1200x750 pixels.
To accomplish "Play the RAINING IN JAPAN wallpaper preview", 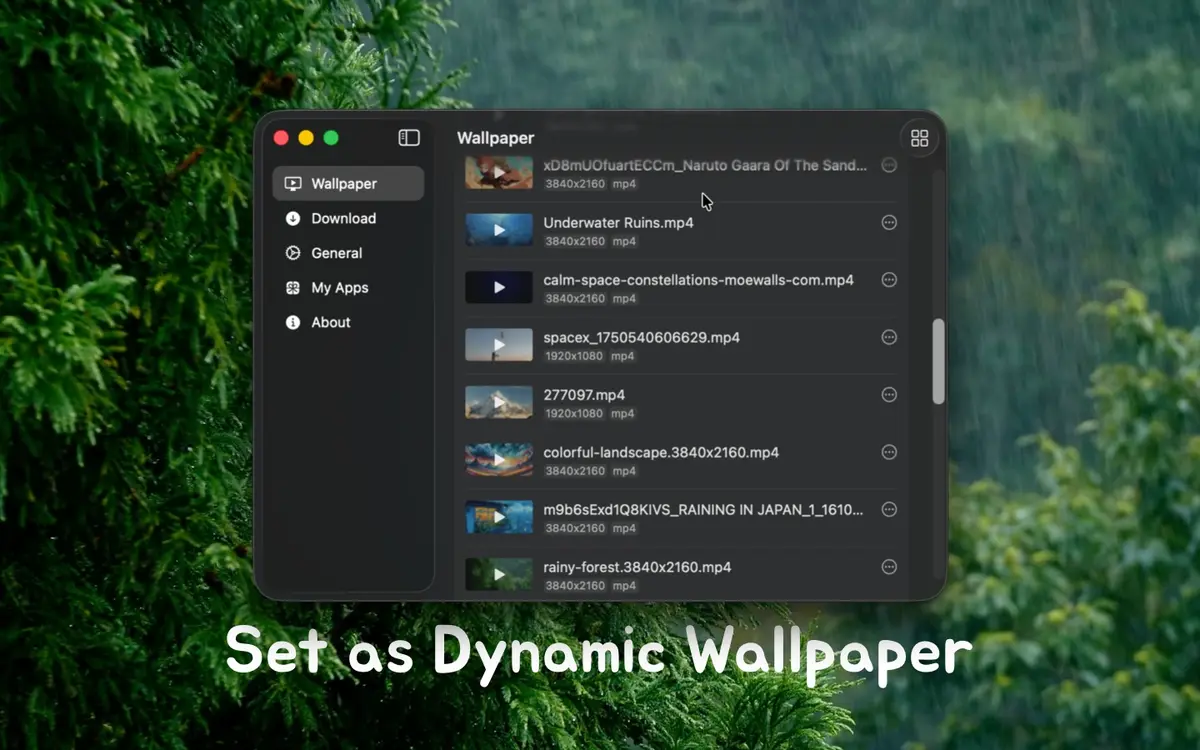I will 498,517.
